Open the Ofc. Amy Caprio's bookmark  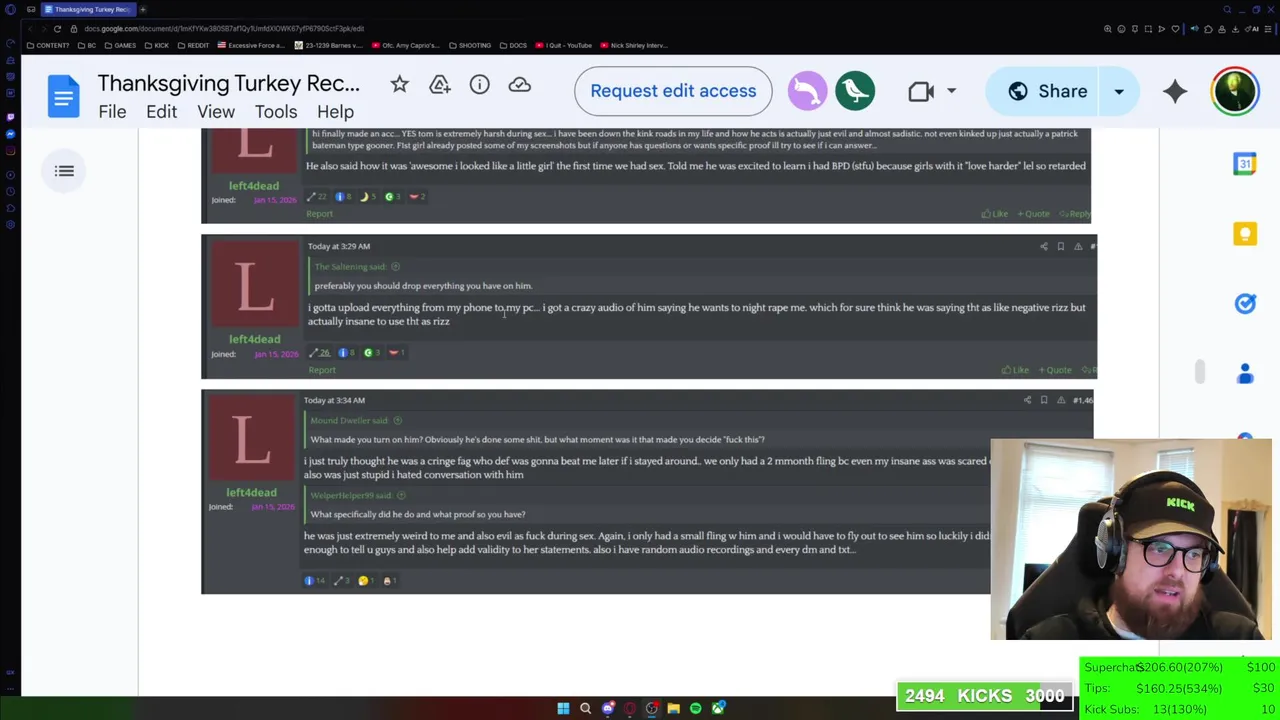point(407,45)
